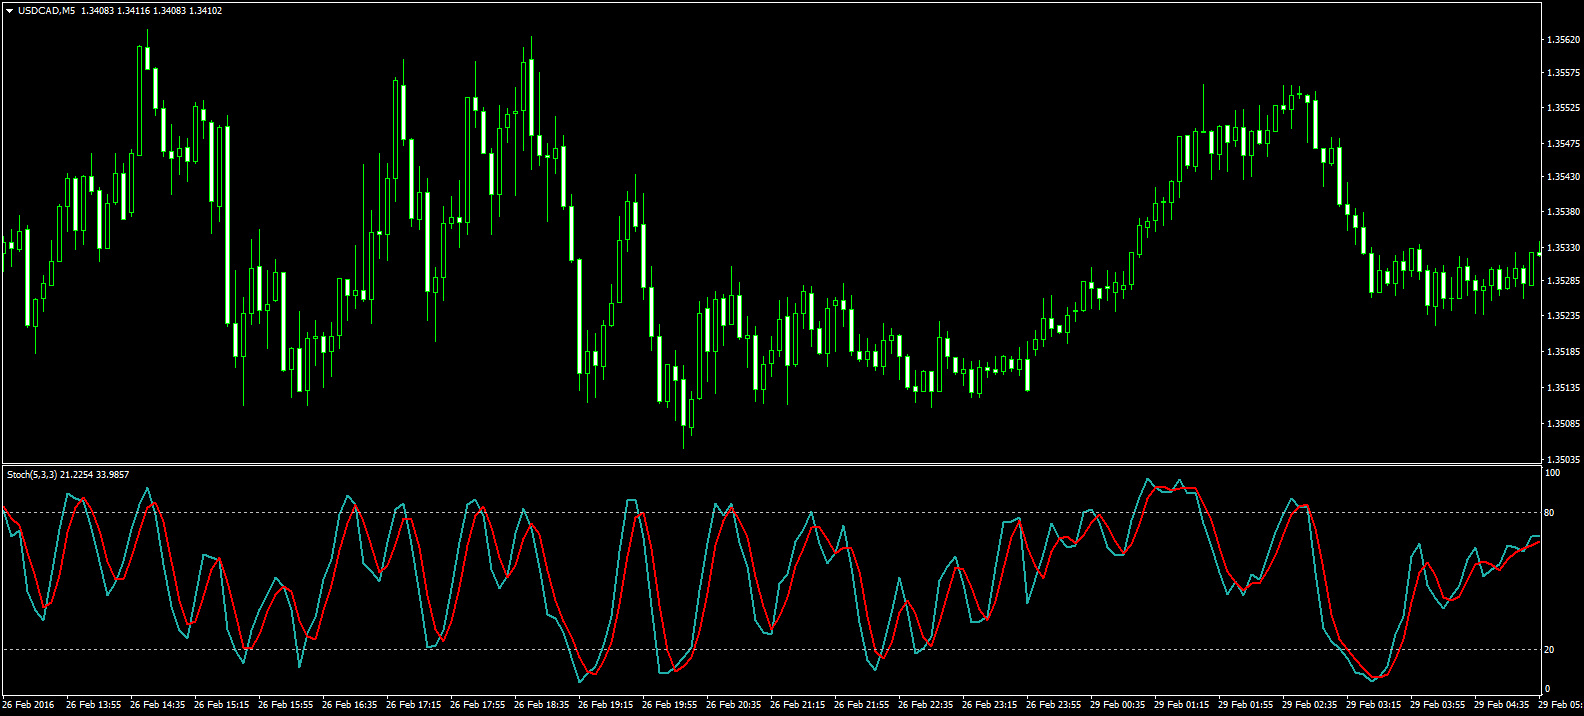Click the 26 Feb 17:15 time label

click(x=414, y=705)
